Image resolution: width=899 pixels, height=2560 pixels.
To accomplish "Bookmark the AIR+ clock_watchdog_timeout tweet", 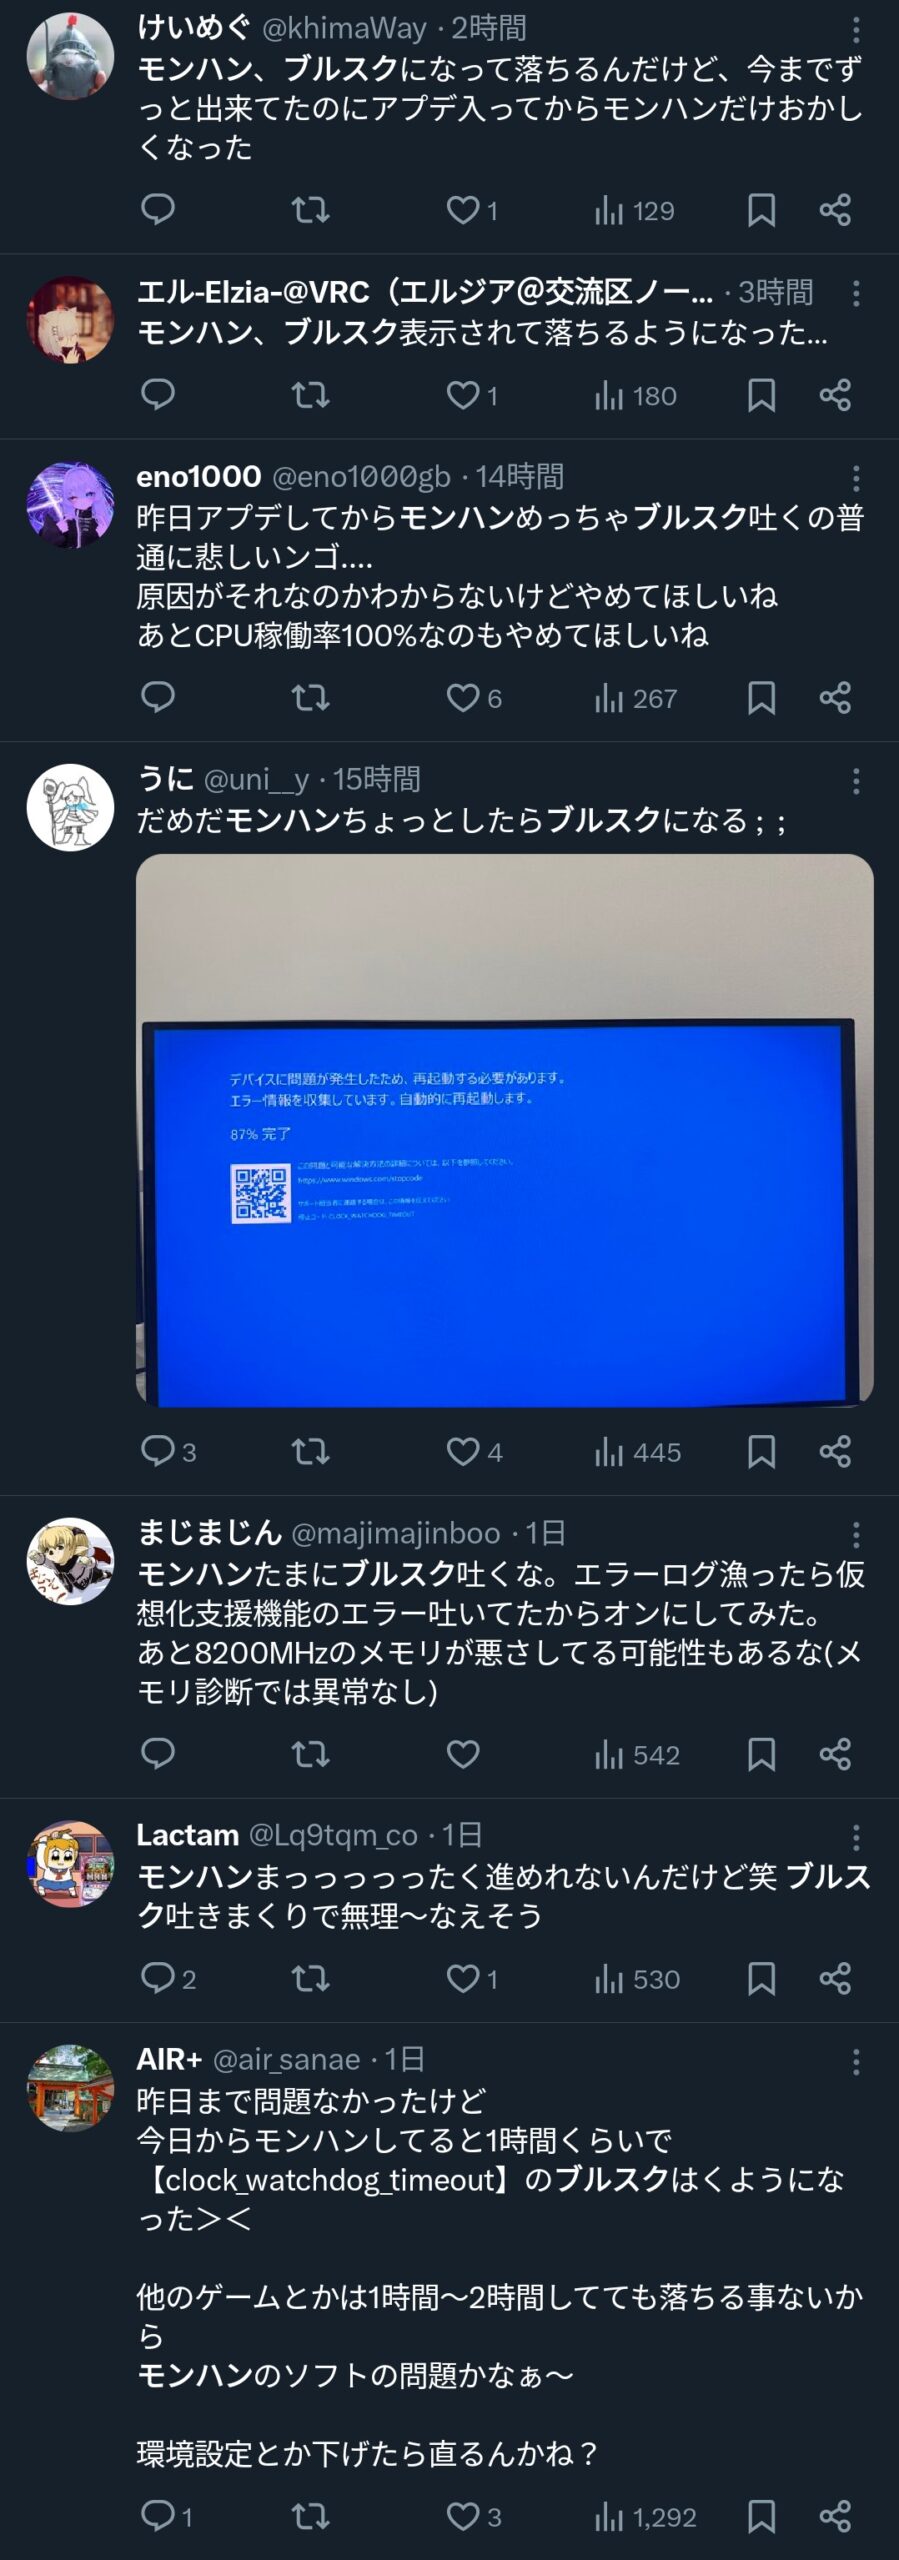I will point(762,2516).
